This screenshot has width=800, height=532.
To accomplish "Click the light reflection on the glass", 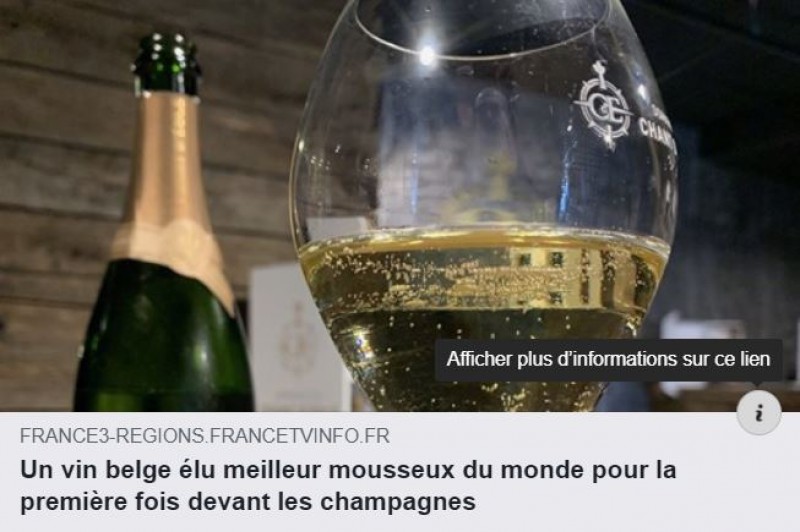I will [427, 55].
